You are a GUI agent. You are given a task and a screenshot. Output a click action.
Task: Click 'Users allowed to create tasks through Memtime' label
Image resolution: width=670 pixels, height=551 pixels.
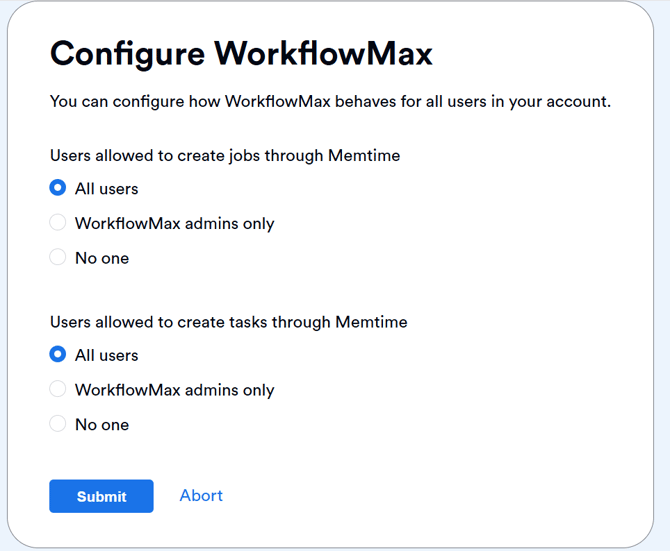click(229, 322)
